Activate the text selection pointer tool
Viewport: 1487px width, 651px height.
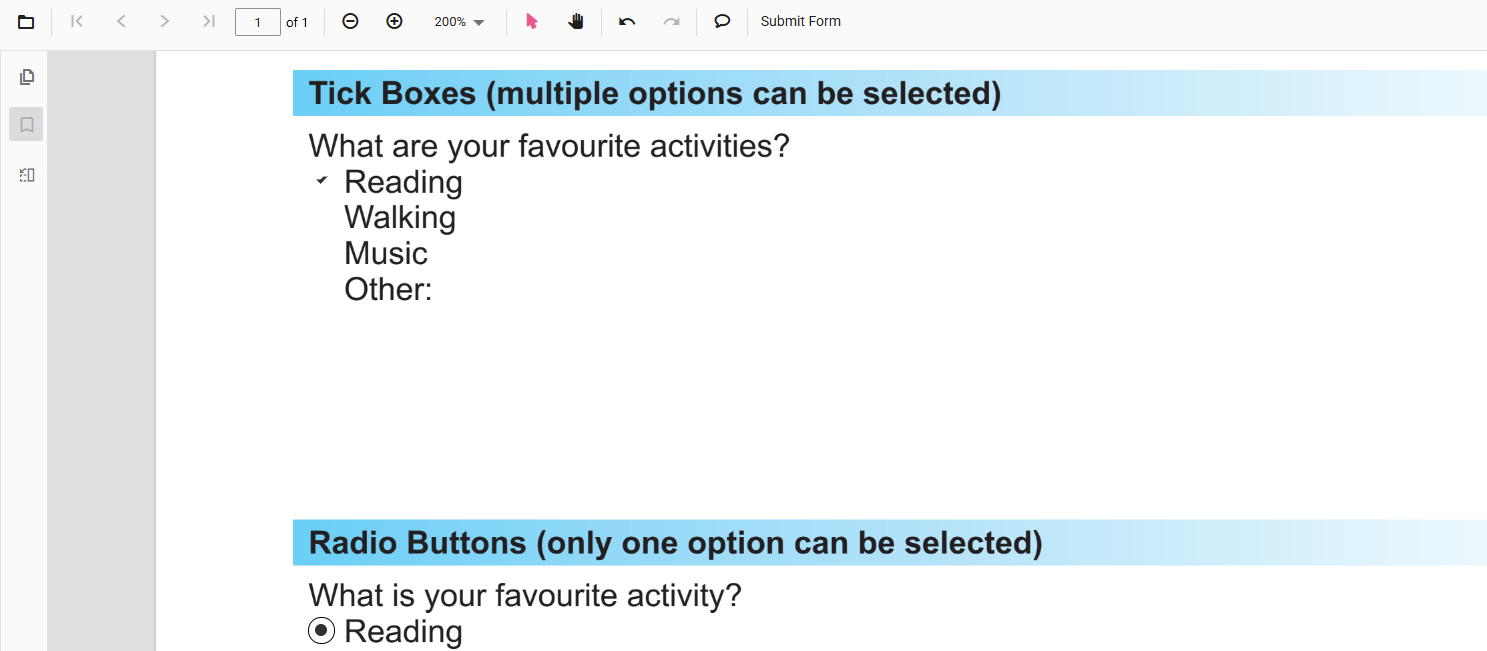click(532, 22)
